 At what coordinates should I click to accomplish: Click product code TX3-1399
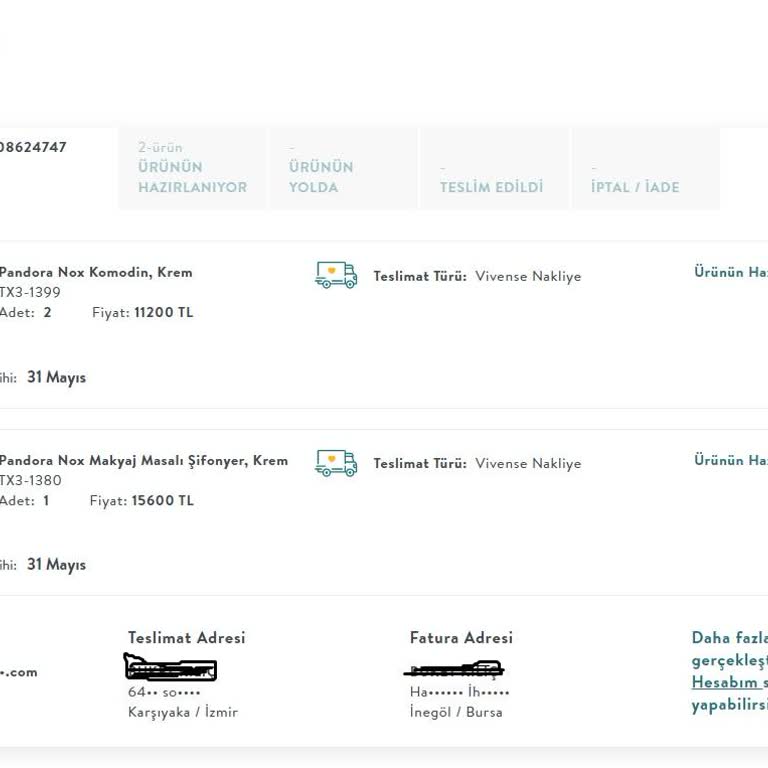(x=30, y=292)
